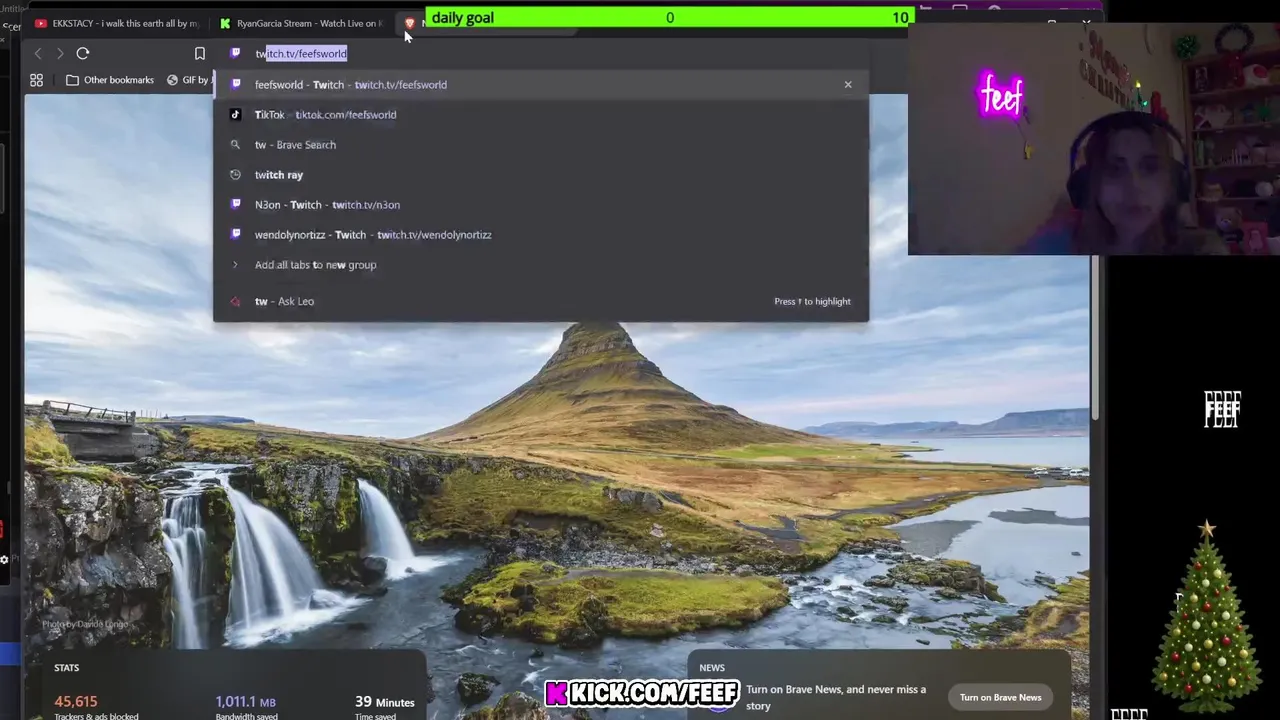The width and height of the screenshot is (1280, 720).
Task: Expand the chevron beside Add all tabs
Action: click(235, 265)
